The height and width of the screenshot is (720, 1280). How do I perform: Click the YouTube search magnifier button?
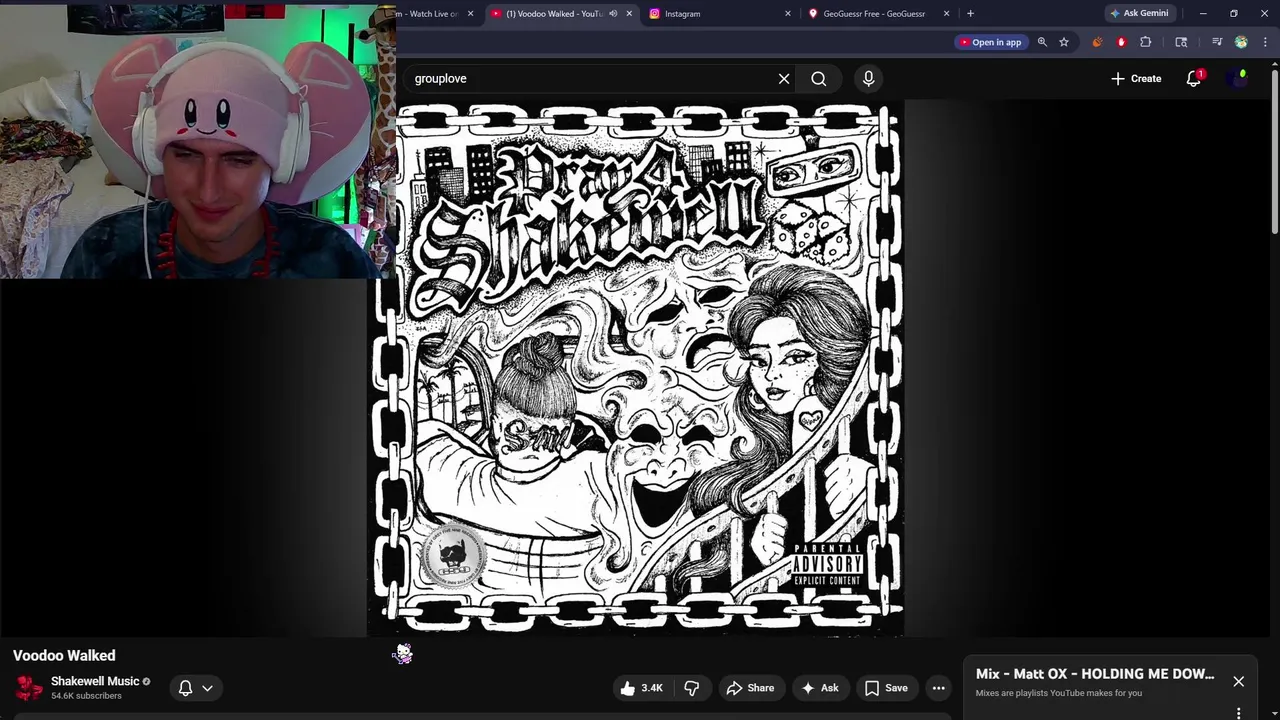click(x=819, y=79)
